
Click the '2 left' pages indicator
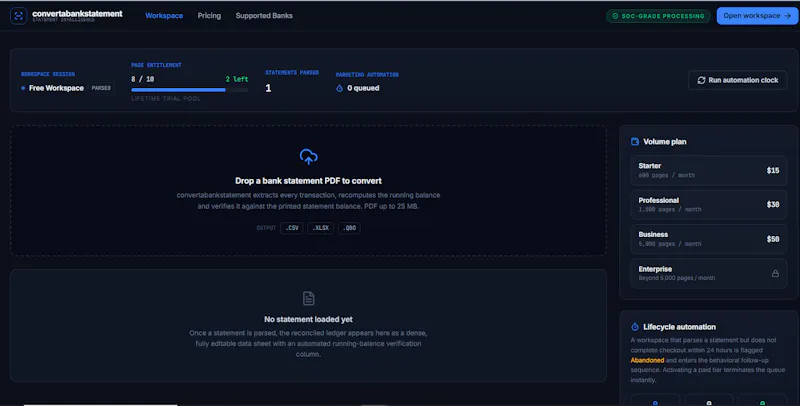coord(237,79)
